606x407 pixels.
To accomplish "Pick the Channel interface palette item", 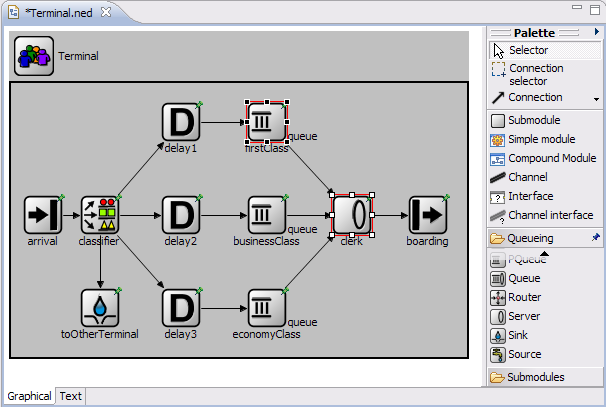I will tap(545, 215).
